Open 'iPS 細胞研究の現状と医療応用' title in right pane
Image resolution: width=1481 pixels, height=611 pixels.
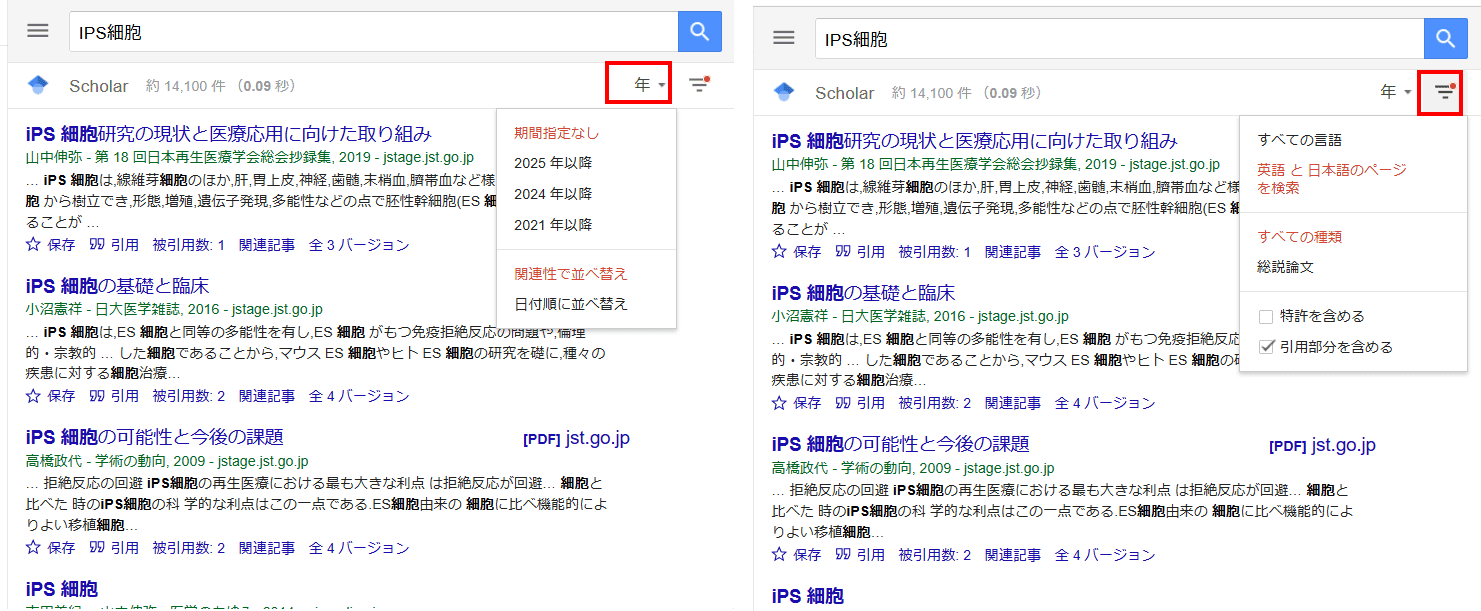pos(975,142)
